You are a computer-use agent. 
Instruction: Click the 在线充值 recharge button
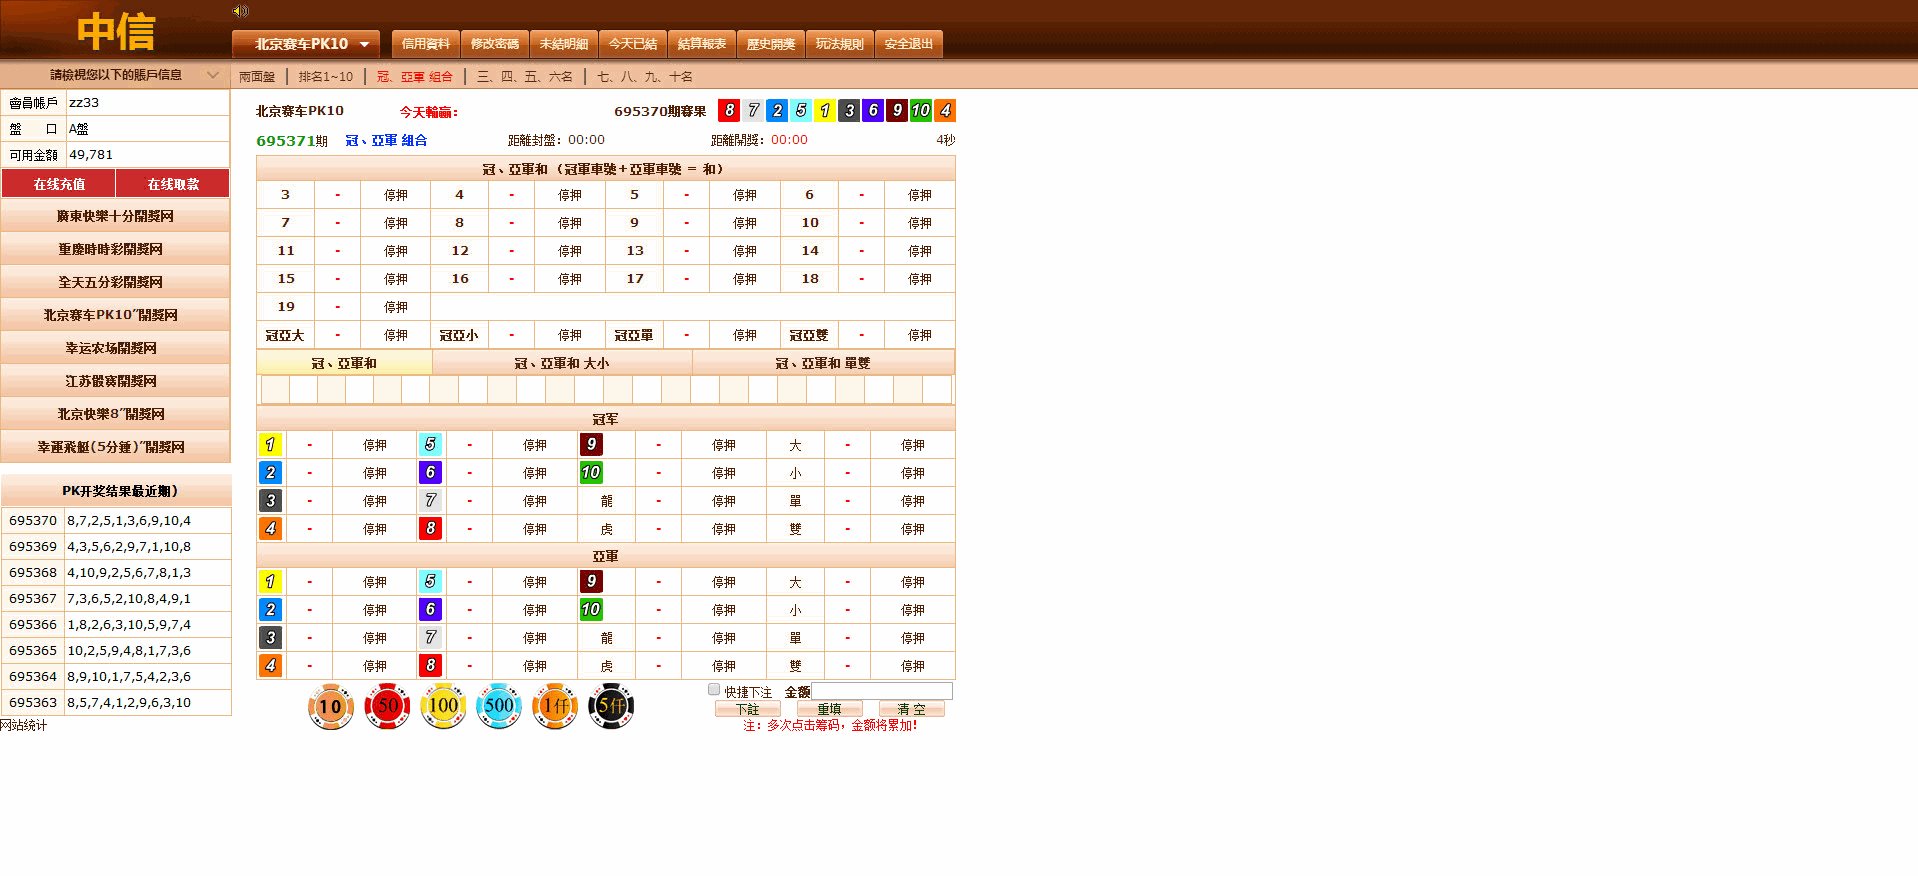point(59,184)
